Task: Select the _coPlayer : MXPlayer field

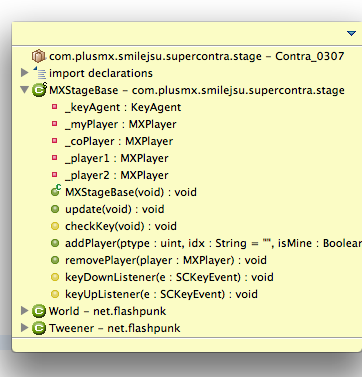Action: click(x=119, y=141)
